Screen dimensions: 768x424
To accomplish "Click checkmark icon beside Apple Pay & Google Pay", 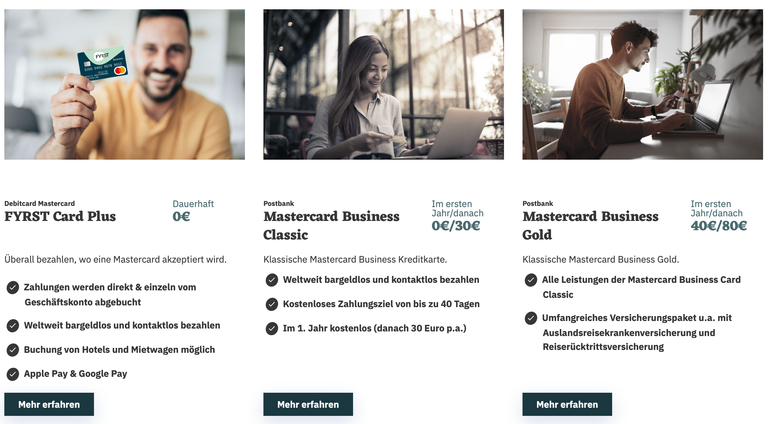I will point(13,374).
